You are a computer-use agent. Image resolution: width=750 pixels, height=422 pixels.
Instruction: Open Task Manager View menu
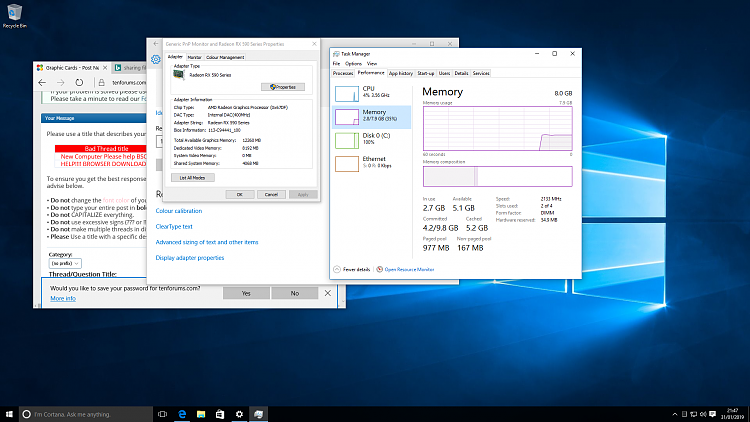372,64
